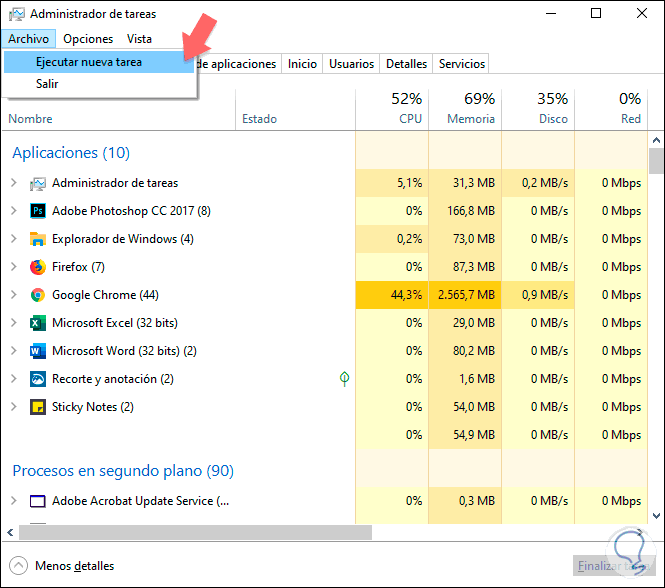Click the Google Chrome icon in the list

pyautogui.click(x=38, y=295)
